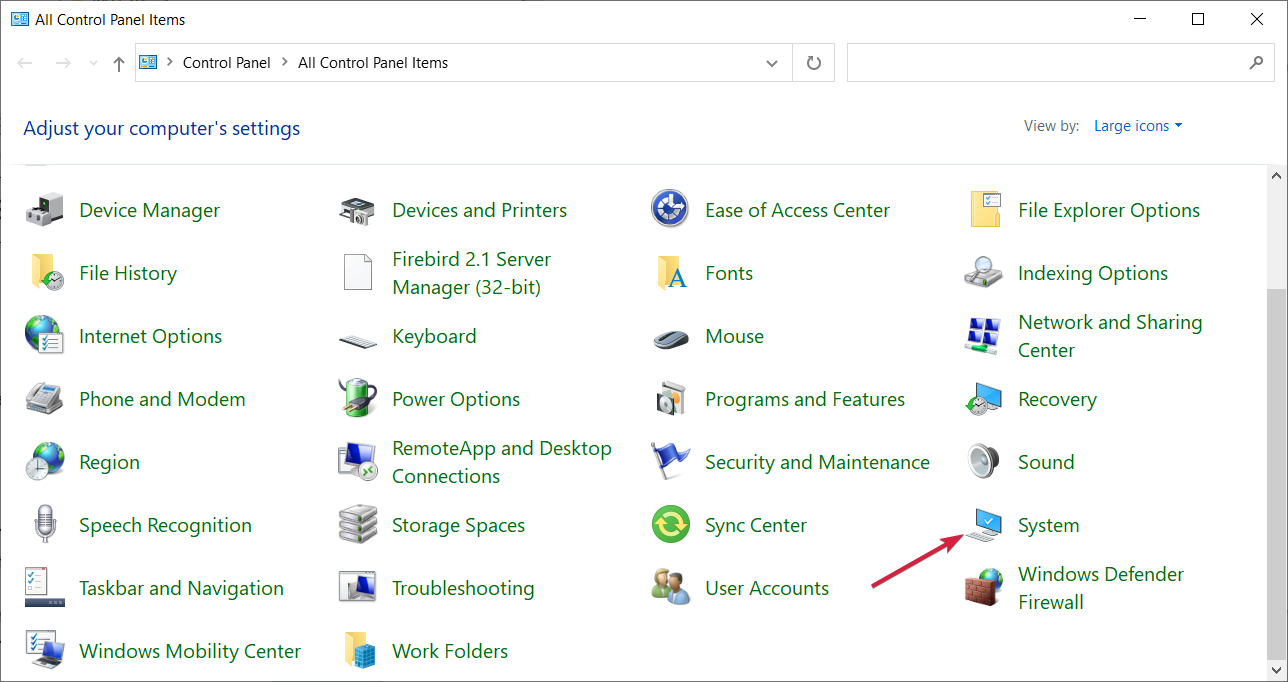
Task: Click the System monitor icon
Action: coord(983,525)
